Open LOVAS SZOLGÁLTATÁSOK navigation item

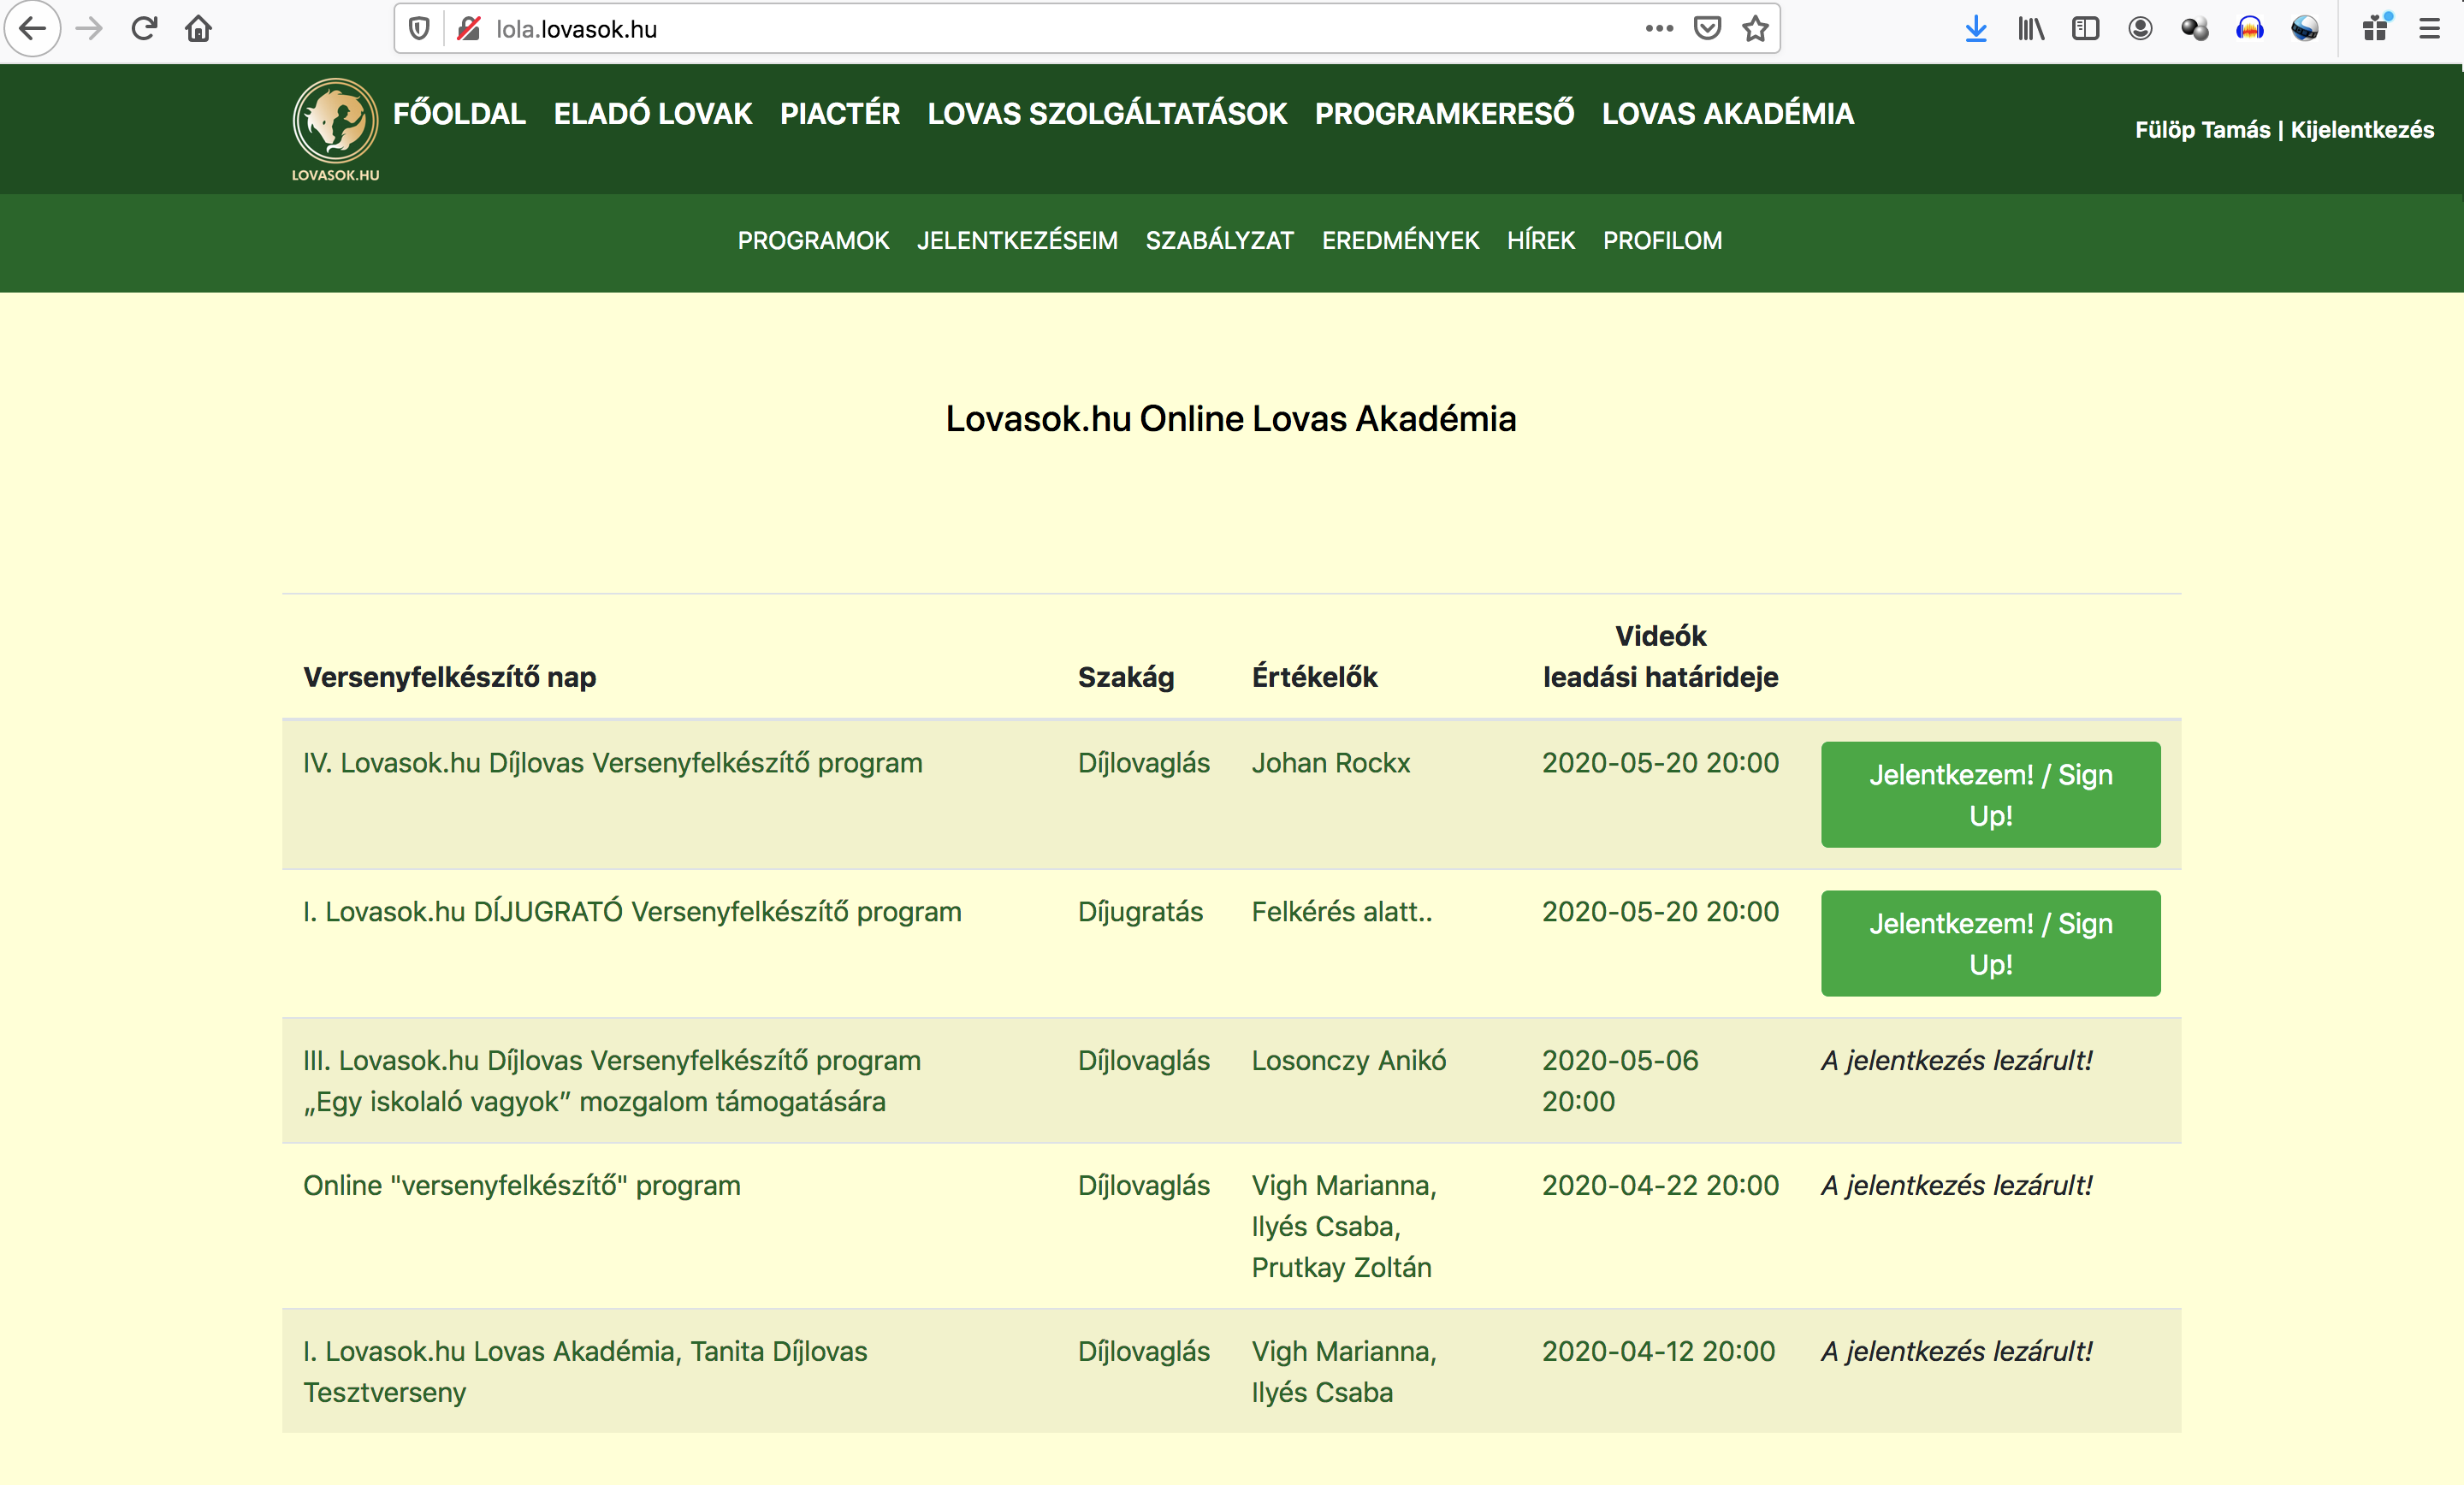(x=1107, y=114)
